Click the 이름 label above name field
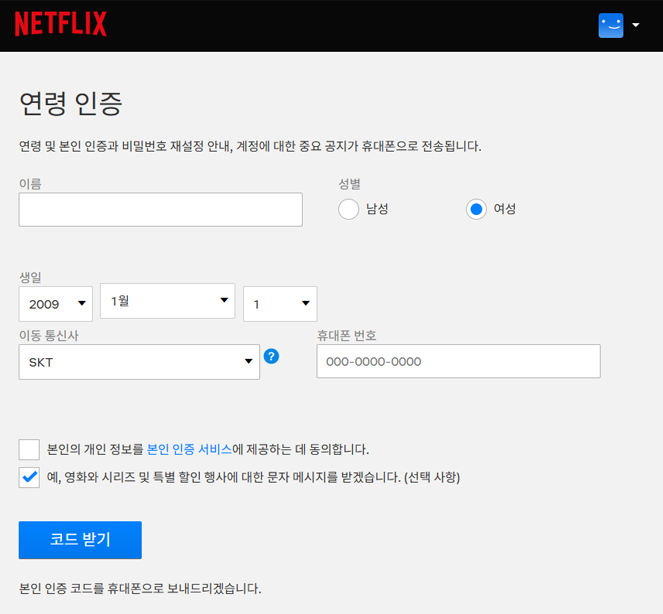663x614 pixels. pos(30,184)
